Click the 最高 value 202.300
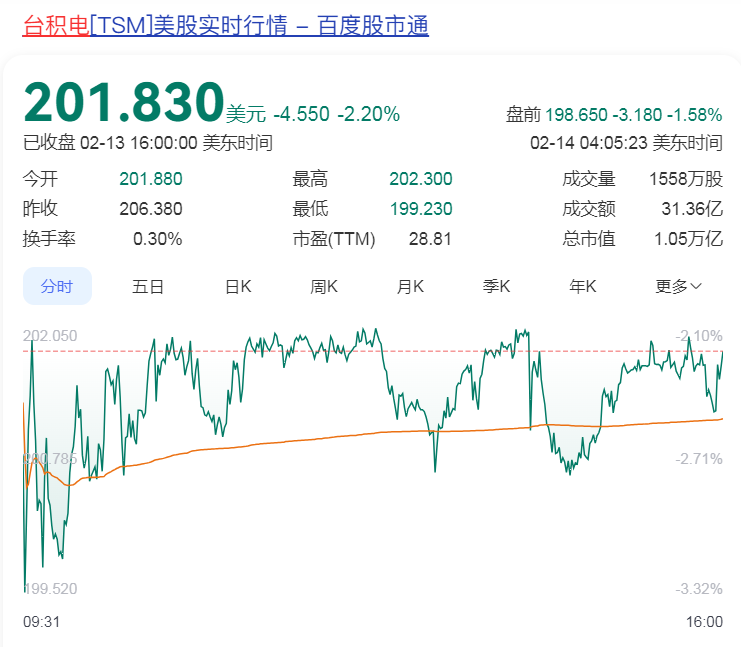The image size is (741, 647). (421, 179)
